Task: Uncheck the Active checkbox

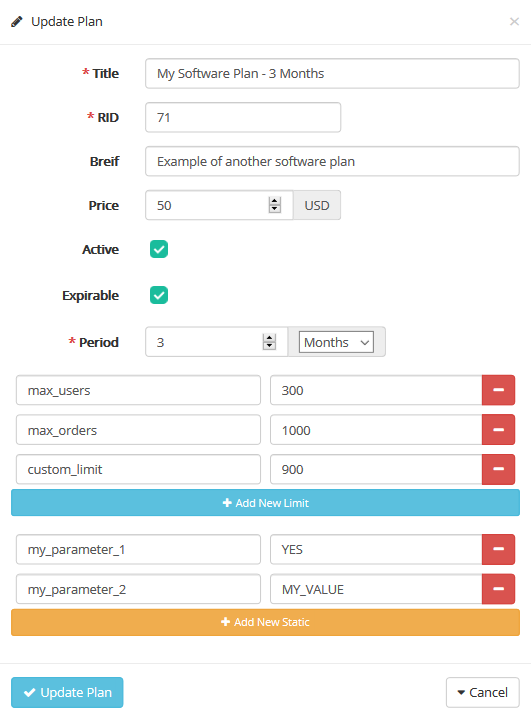Action: coord(159,249)
